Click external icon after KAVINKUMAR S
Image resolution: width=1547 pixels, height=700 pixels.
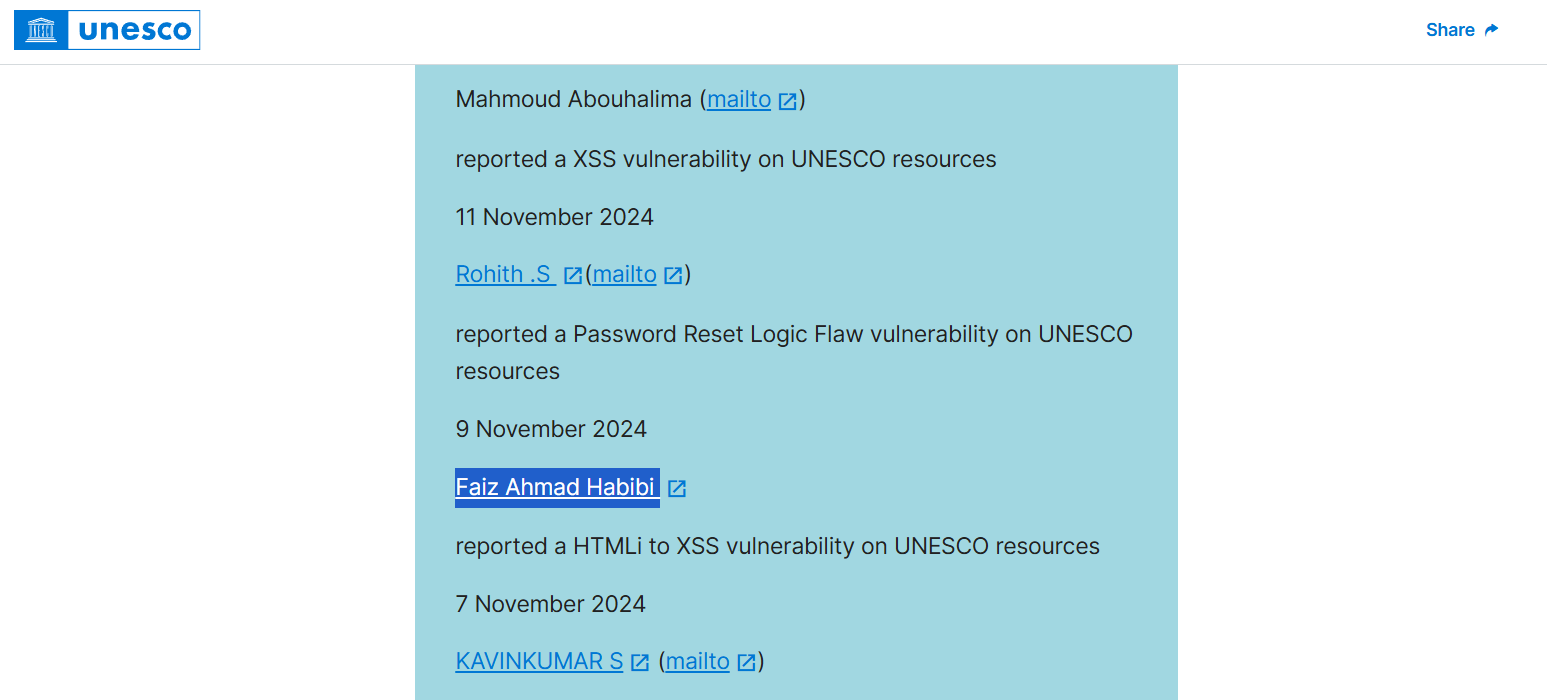point(640,662)
